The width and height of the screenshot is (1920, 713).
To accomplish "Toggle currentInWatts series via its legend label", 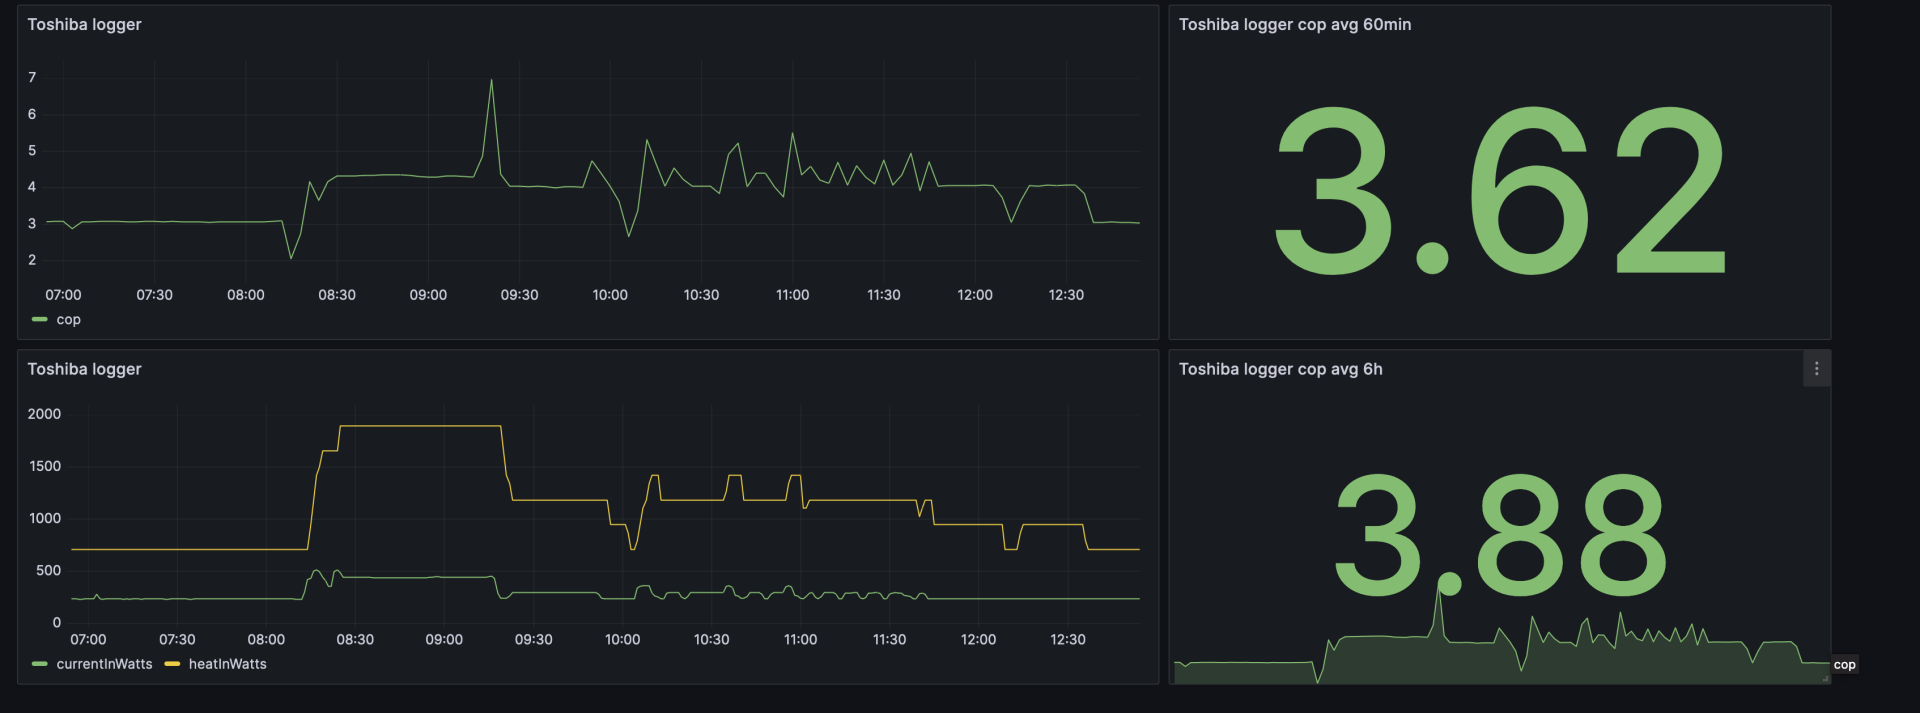I will pos(104,664).
